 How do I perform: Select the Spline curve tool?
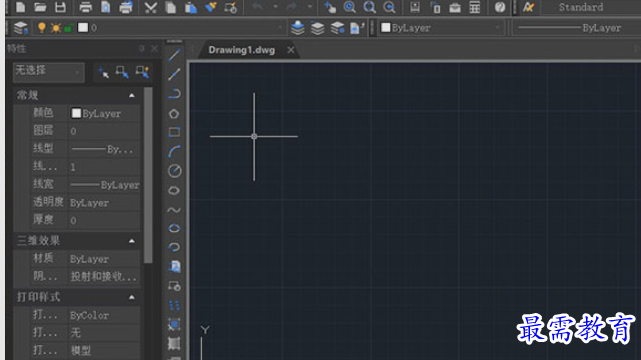174,210
